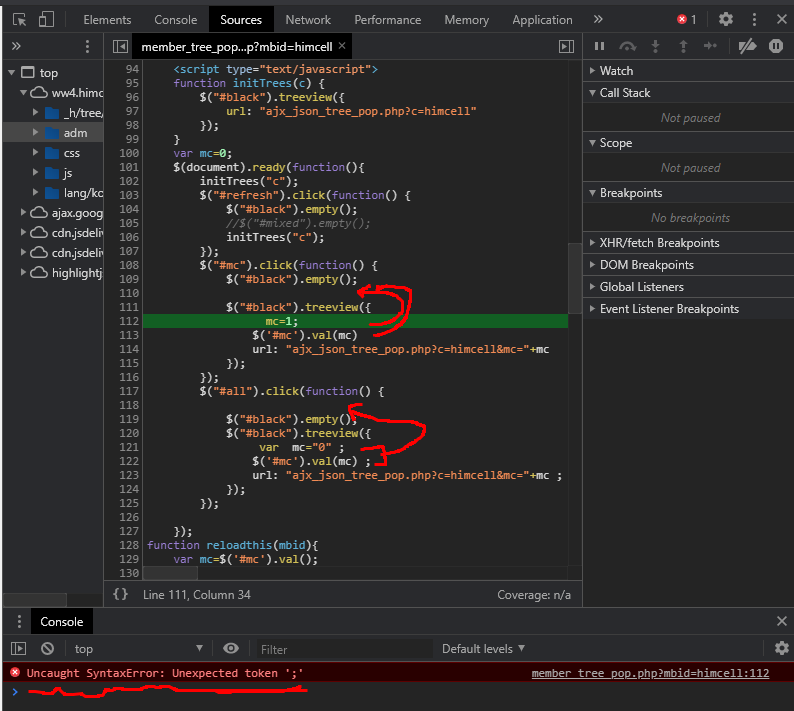Click the inspect element picker icon
The image size is (794, 711).
19,19
